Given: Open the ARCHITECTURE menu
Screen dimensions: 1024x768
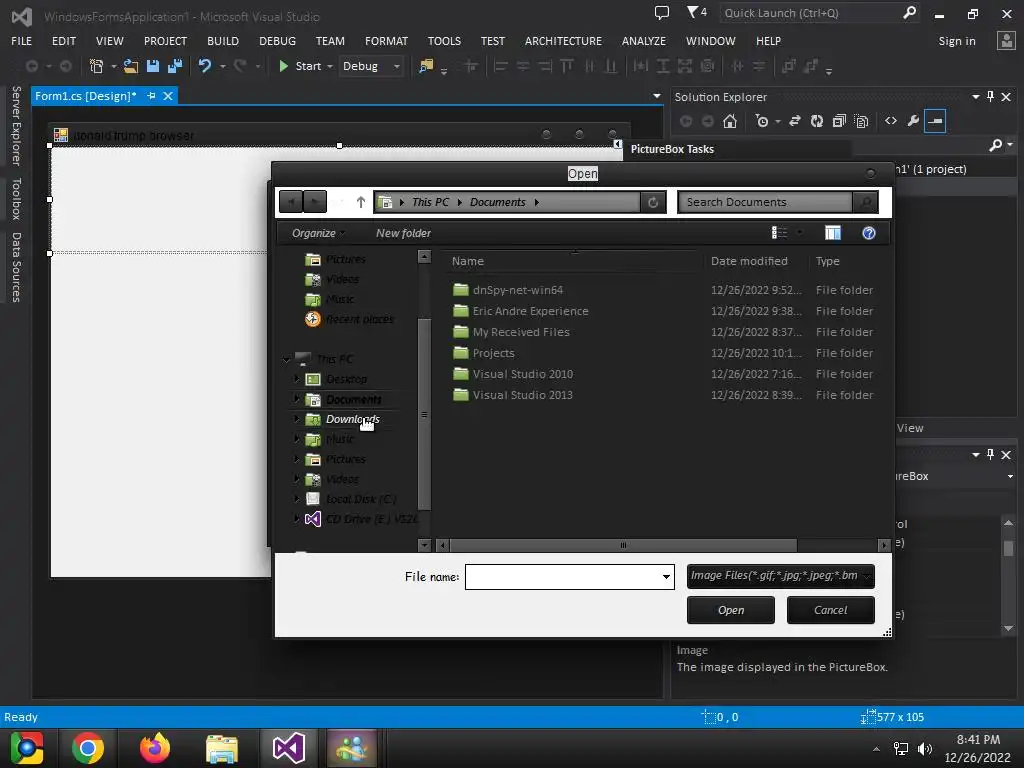Looking at the screenshot, I should coord(563,41).
